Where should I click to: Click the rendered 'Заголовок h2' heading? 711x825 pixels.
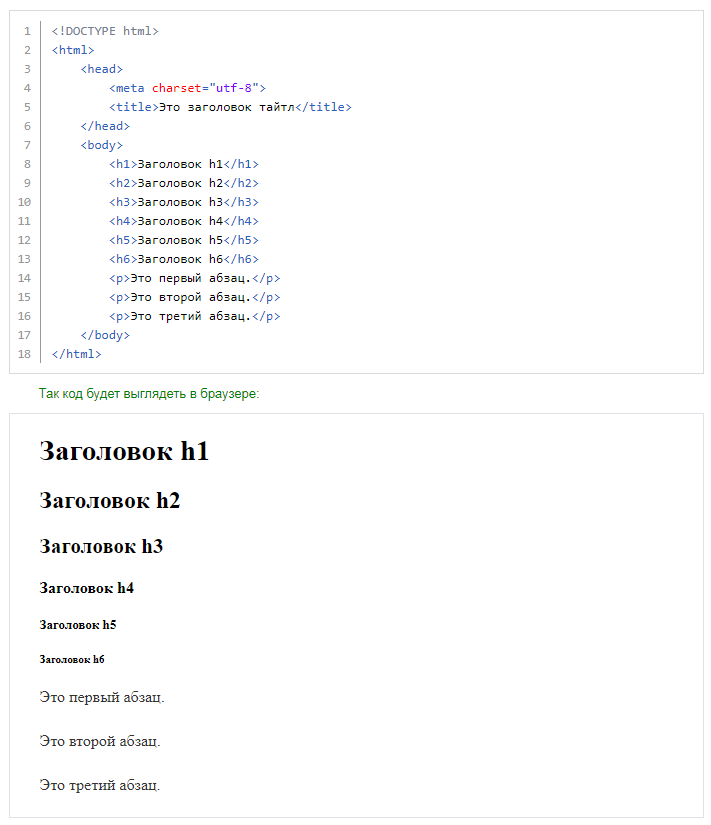110,501
